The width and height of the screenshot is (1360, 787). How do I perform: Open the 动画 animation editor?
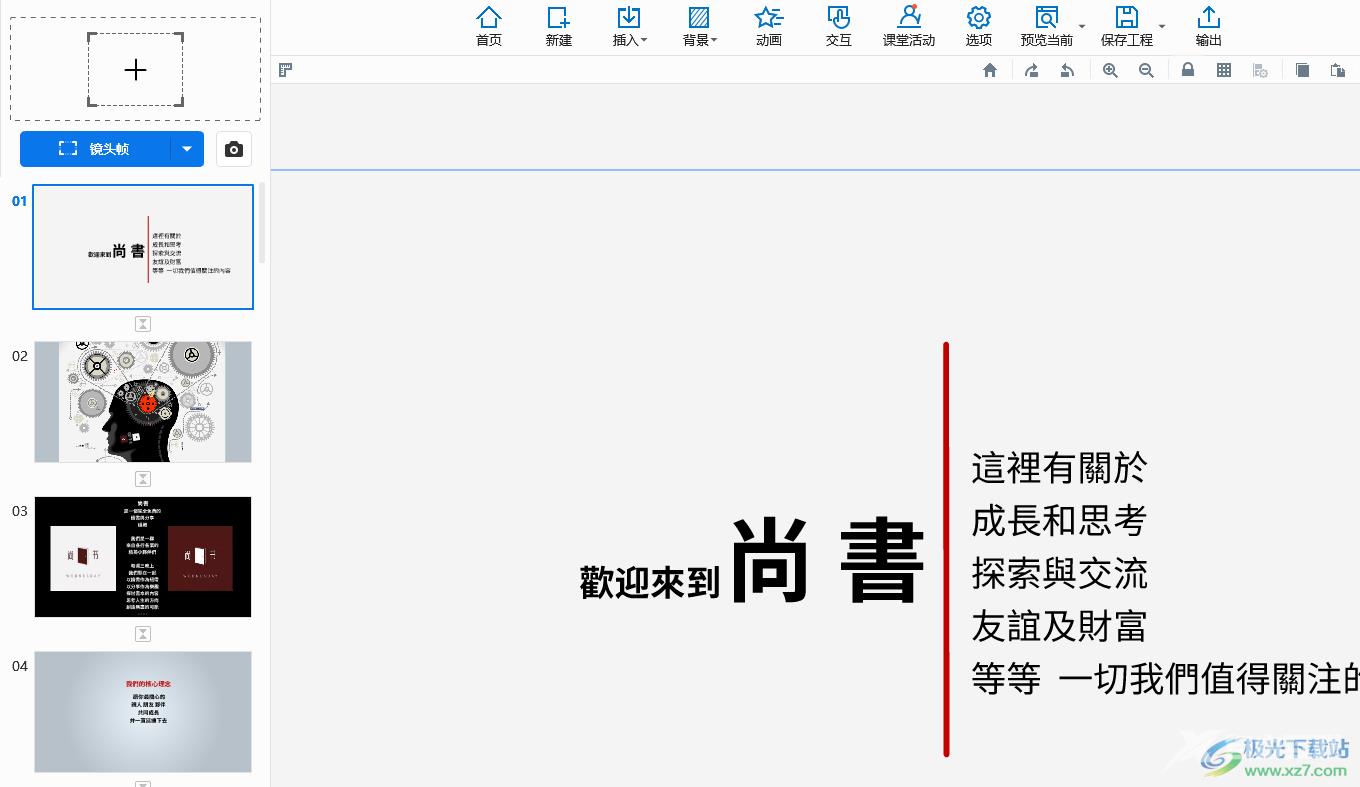(x=769, y=26)
